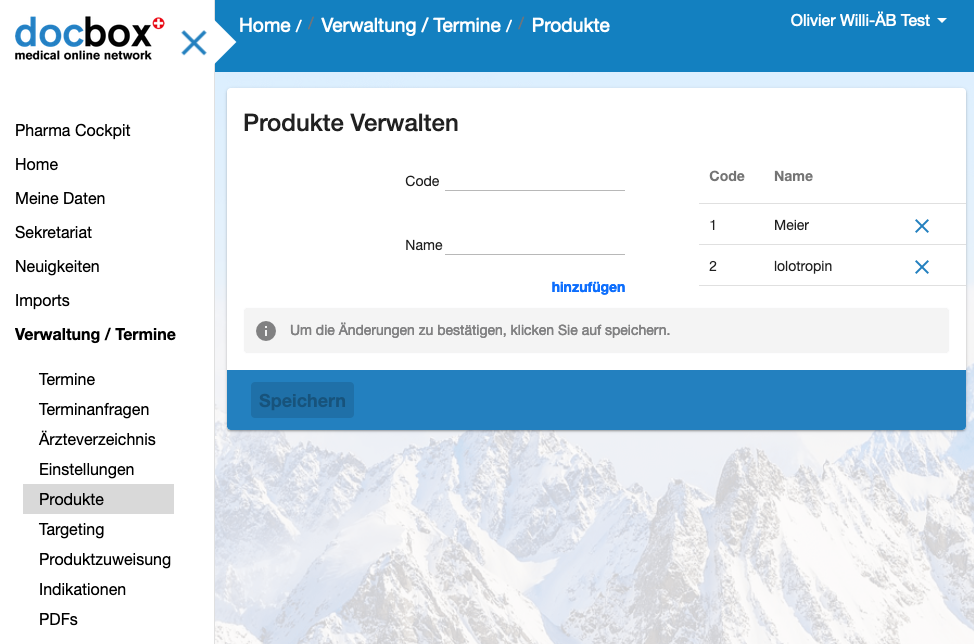
Task: Click the Code input field
Action: pos(535,181)
